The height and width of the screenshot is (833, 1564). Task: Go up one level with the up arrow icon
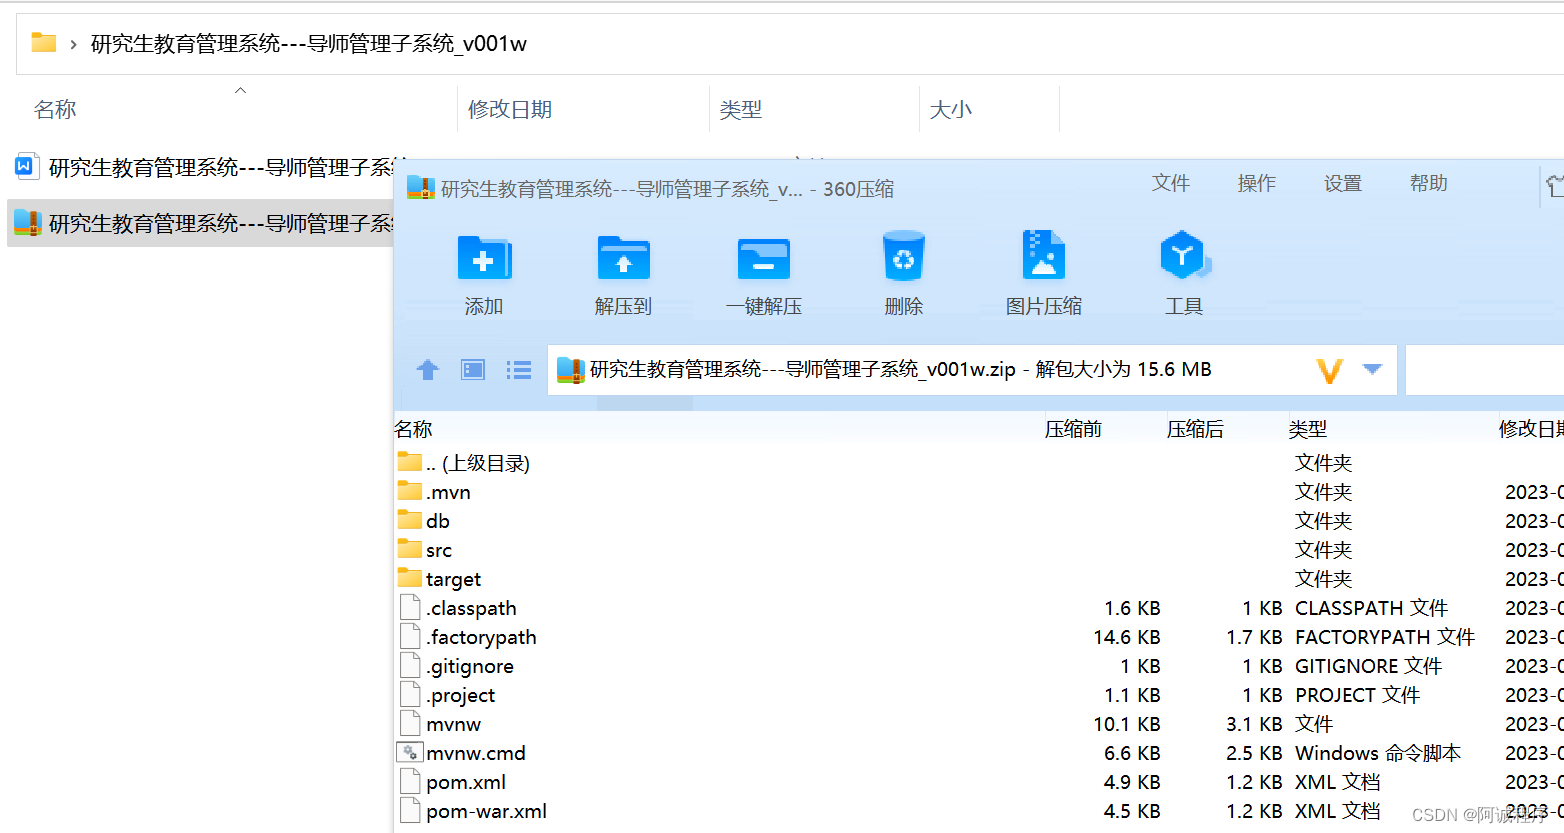click(x=428, y=370)
